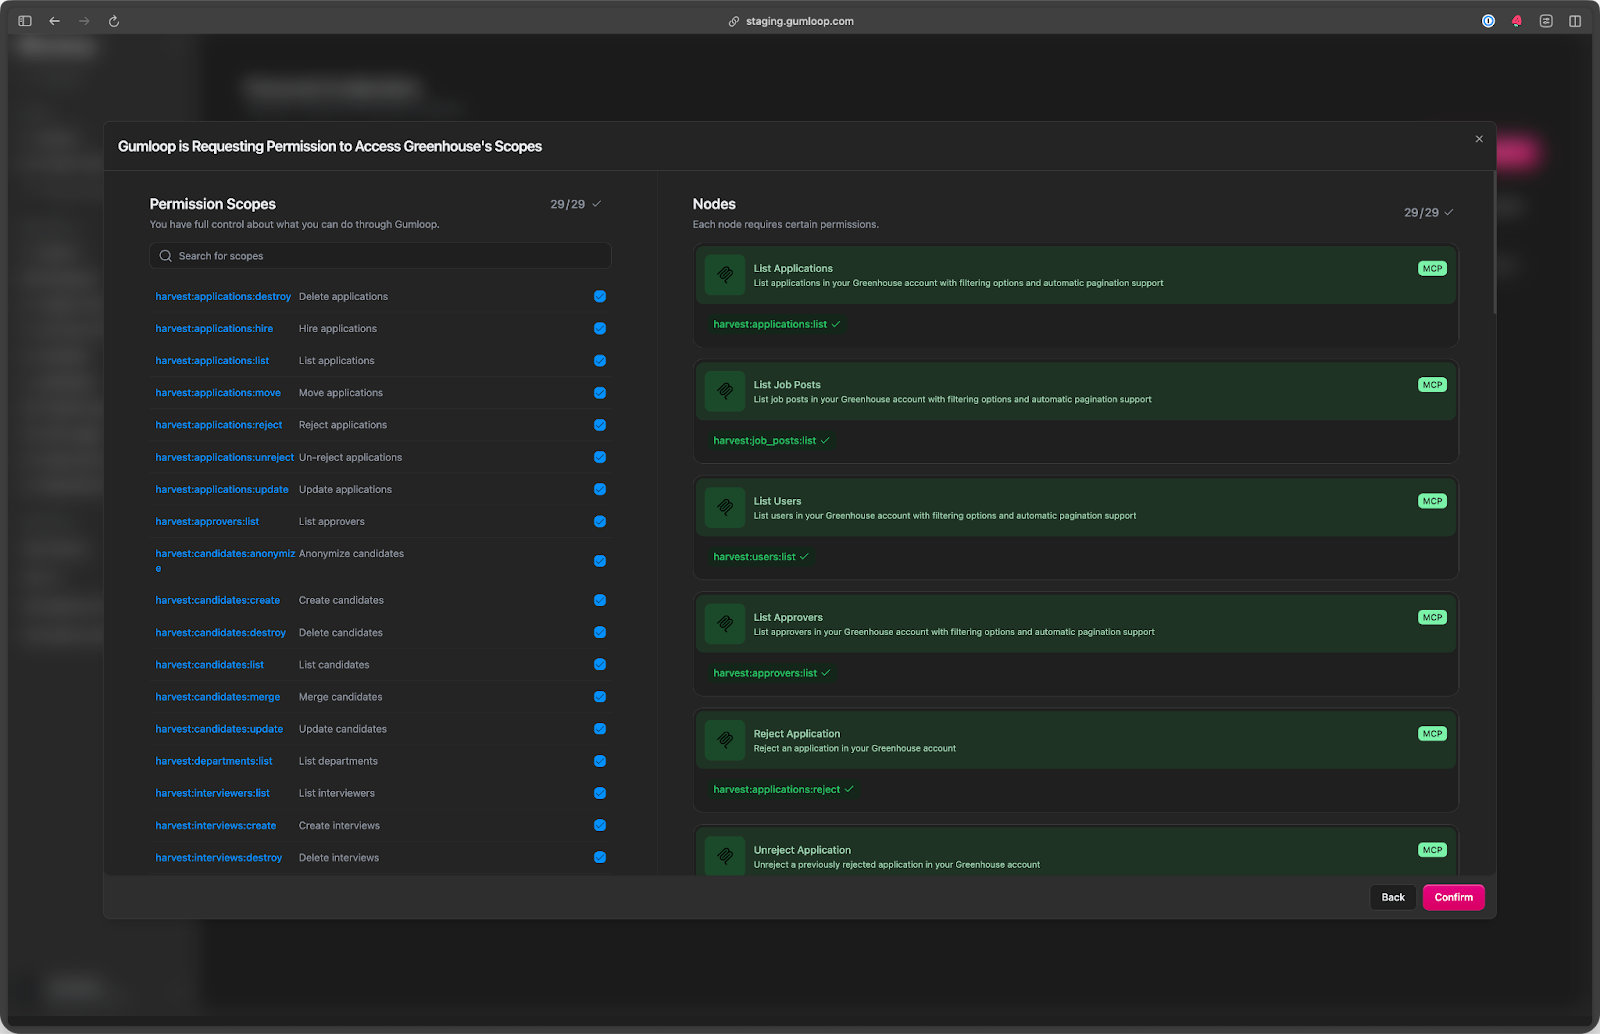
Task: Open the browser split view icon
Action: point(1575,21)
